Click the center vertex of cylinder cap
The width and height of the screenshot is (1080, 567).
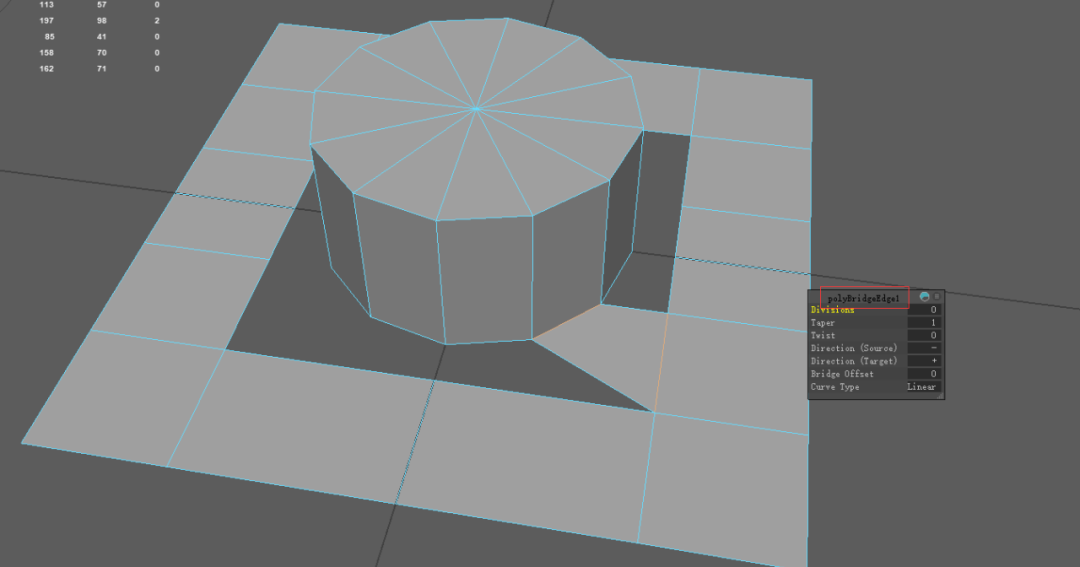pos(476,108)
